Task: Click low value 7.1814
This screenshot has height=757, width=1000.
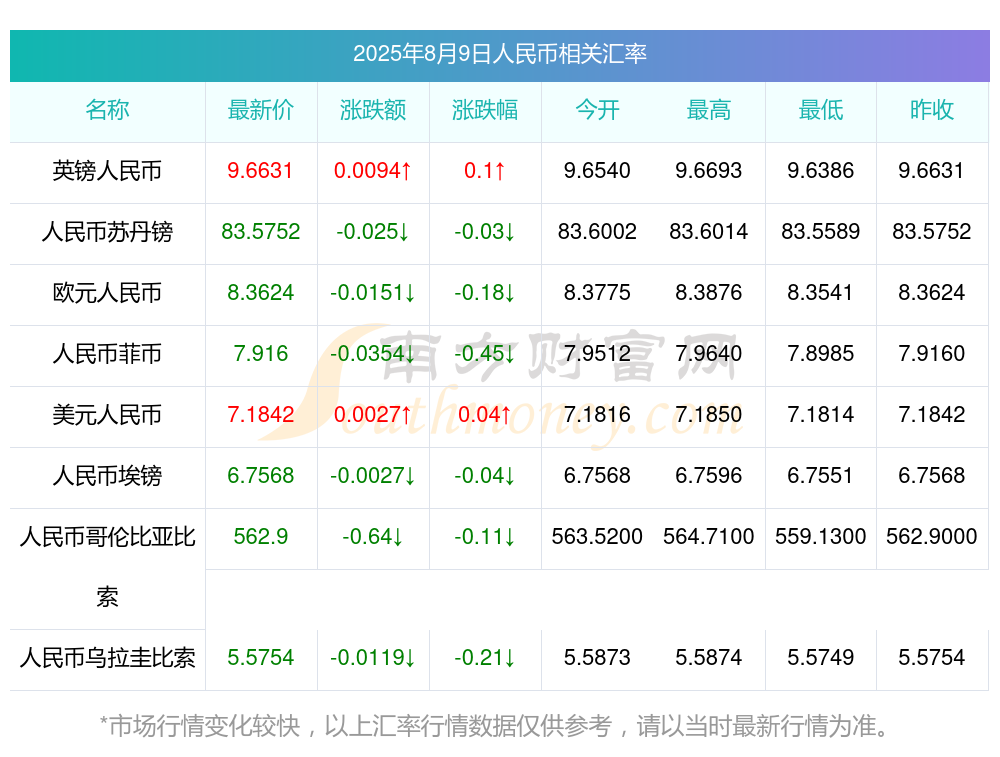Action: coord(821,415)
